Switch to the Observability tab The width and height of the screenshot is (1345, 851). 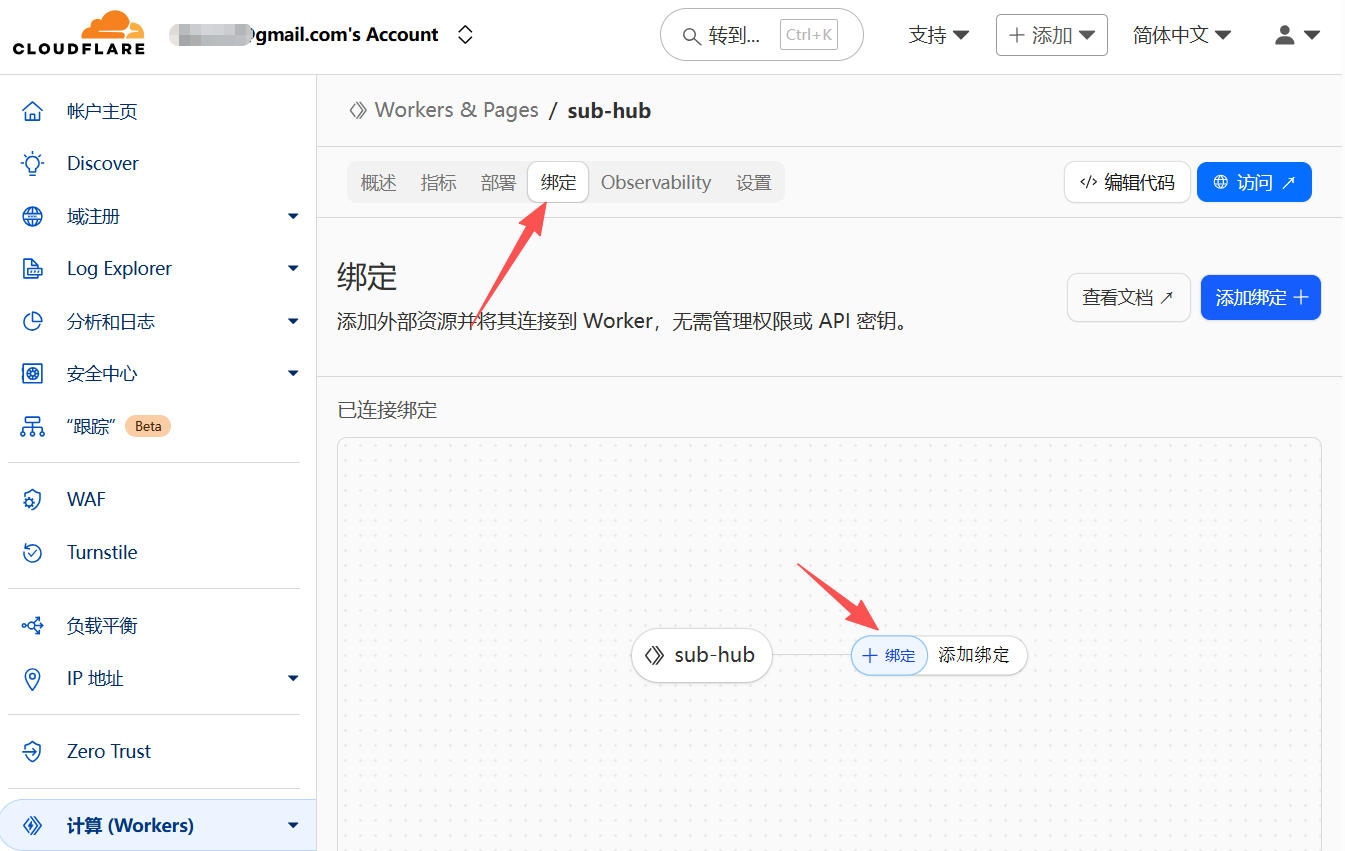pyautogui.click(x=655, y=183)
